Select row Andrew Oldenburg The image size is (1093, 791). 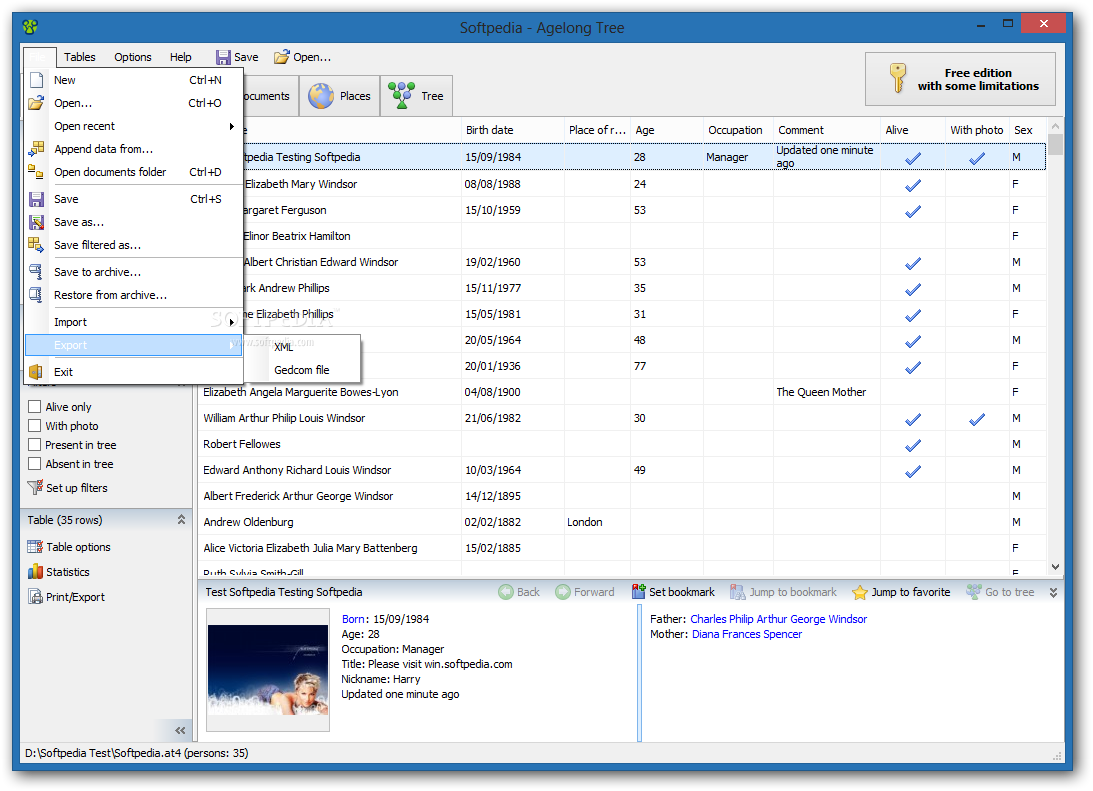pyautogui.click(x=622, y=522)
